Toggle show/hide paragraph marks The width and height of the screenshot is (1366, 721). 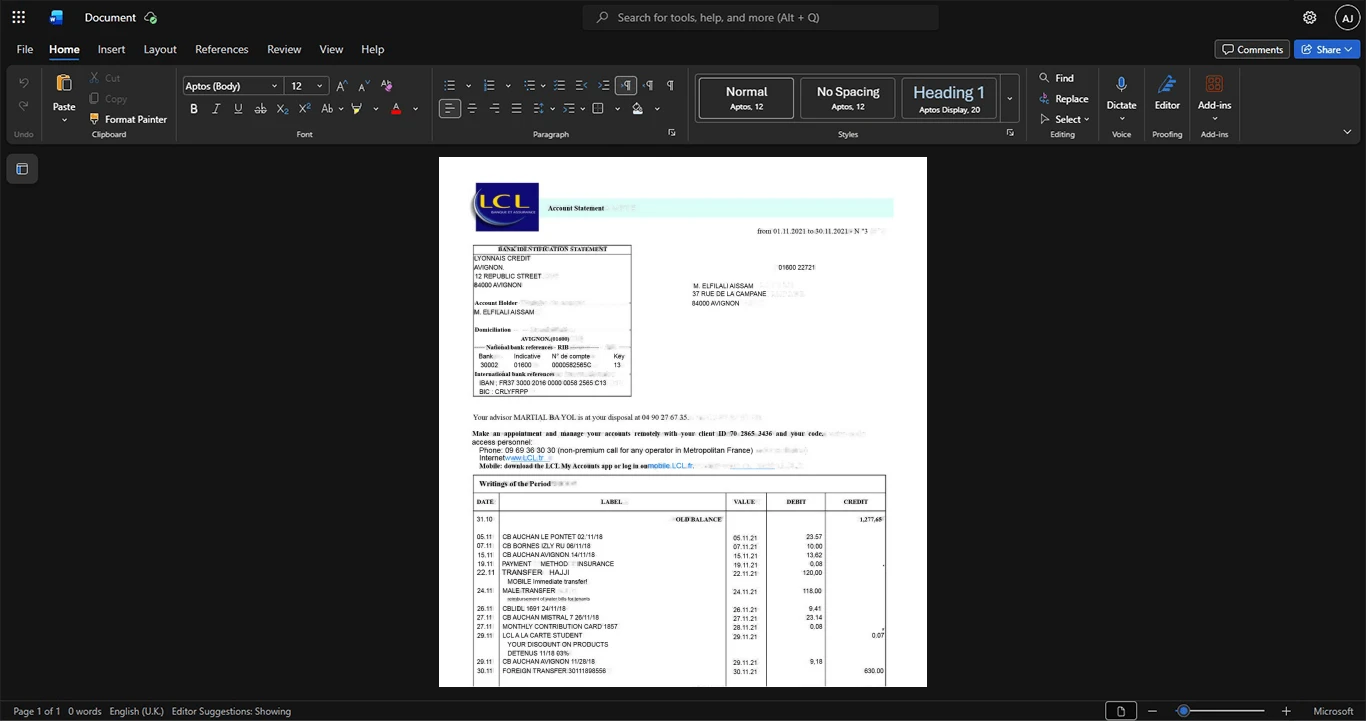click(670, 85)
